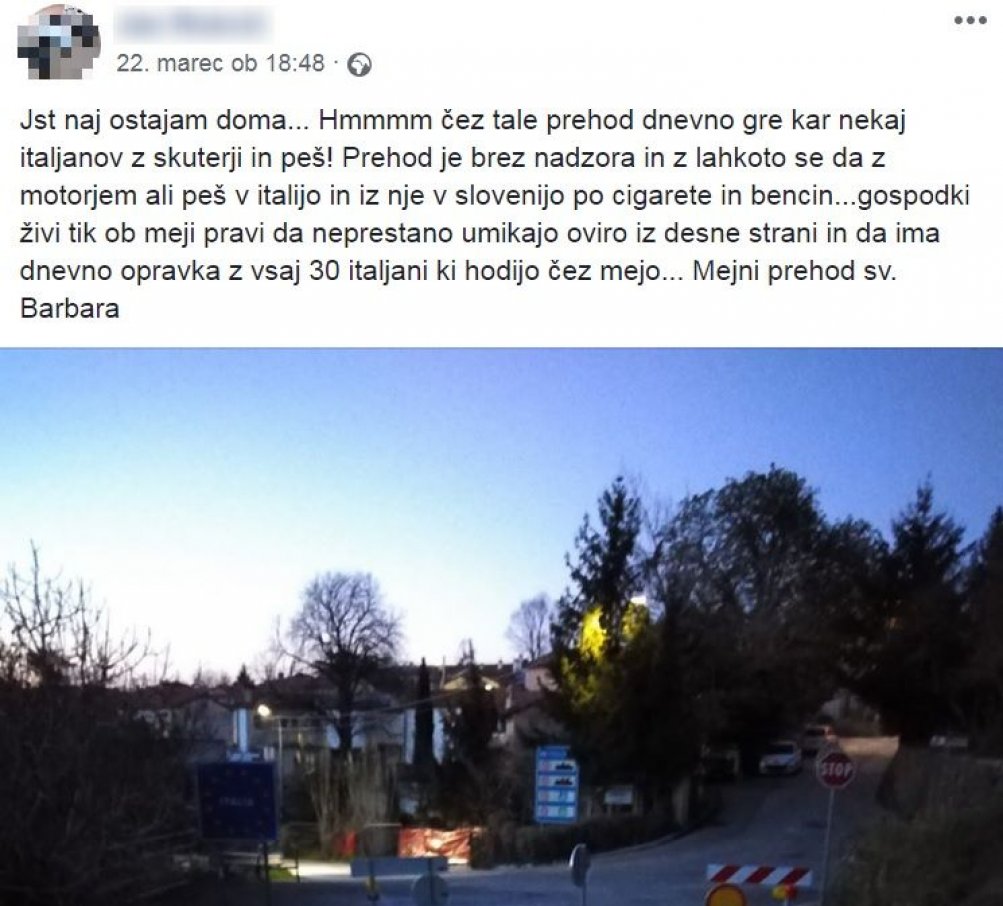Open the three-dot post options menu
This screenshot has width=1003, height=906.
point(970,20)
